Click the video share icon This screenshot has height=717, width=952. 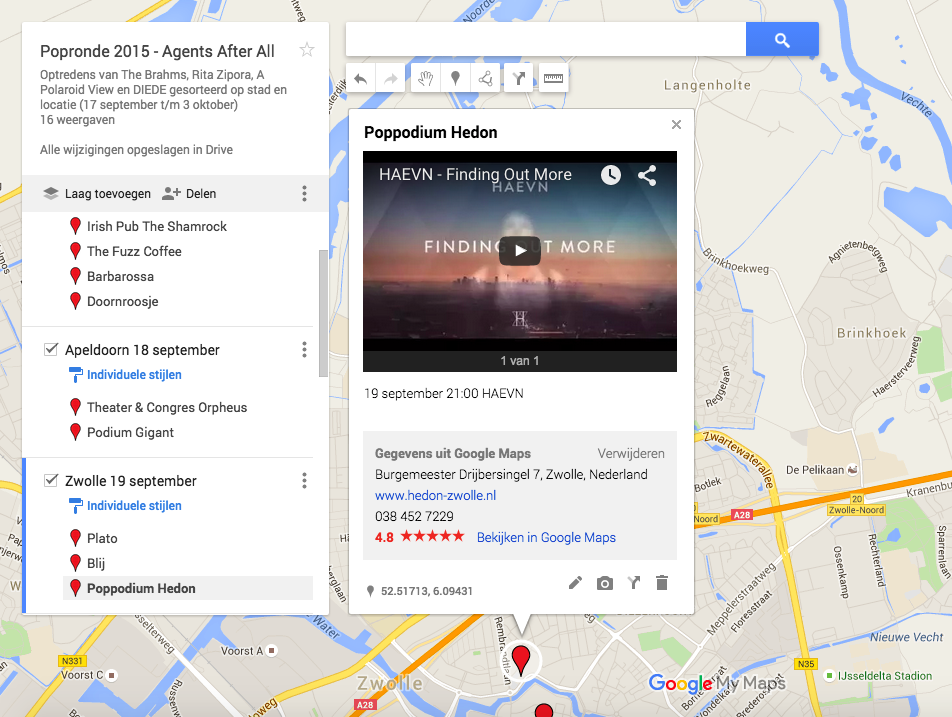(x=647, y=175)
